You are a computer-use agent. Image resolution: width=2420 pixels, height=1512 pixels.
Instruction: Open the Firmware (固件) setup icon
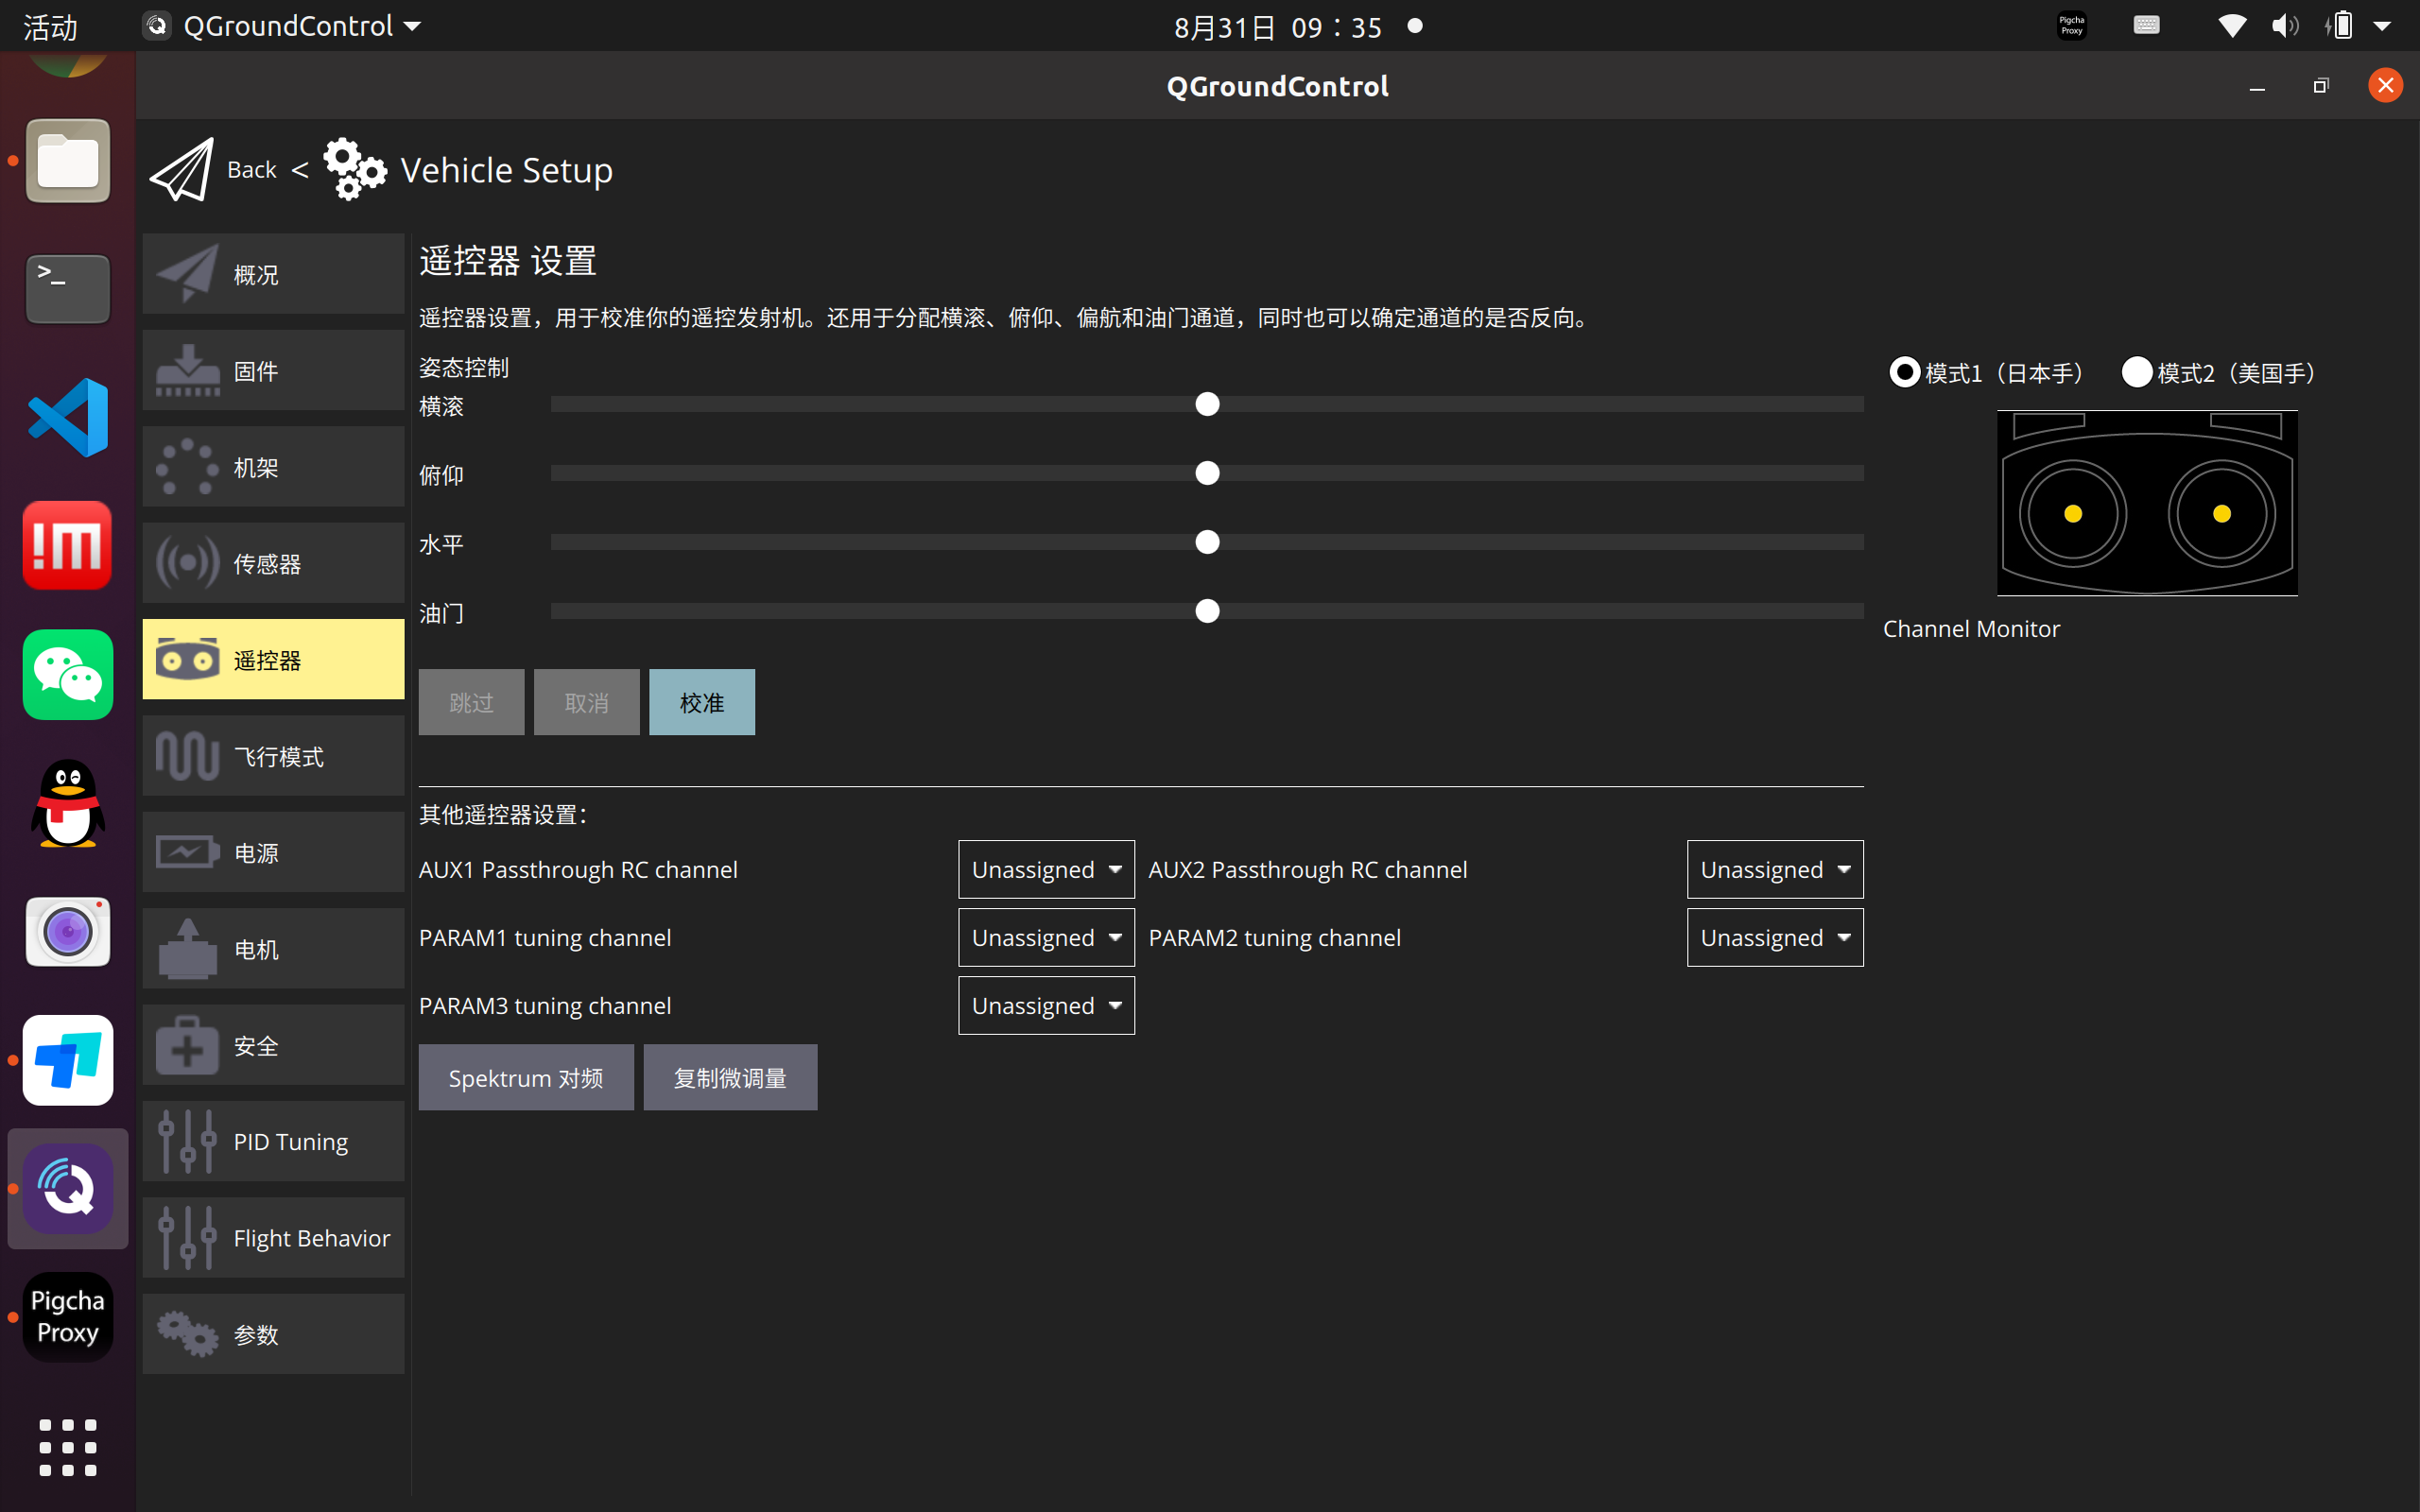187,371
